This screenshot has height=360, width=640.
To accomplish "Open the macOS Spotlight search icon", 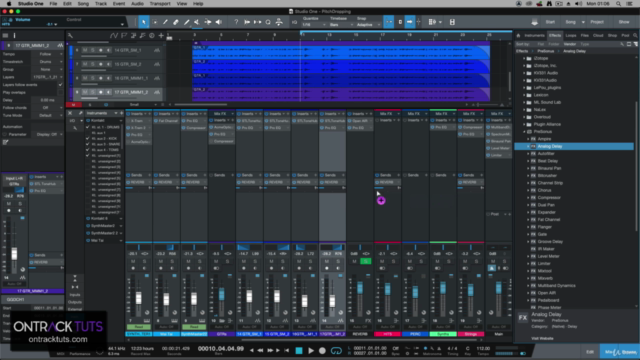I will tap(619, 4).
